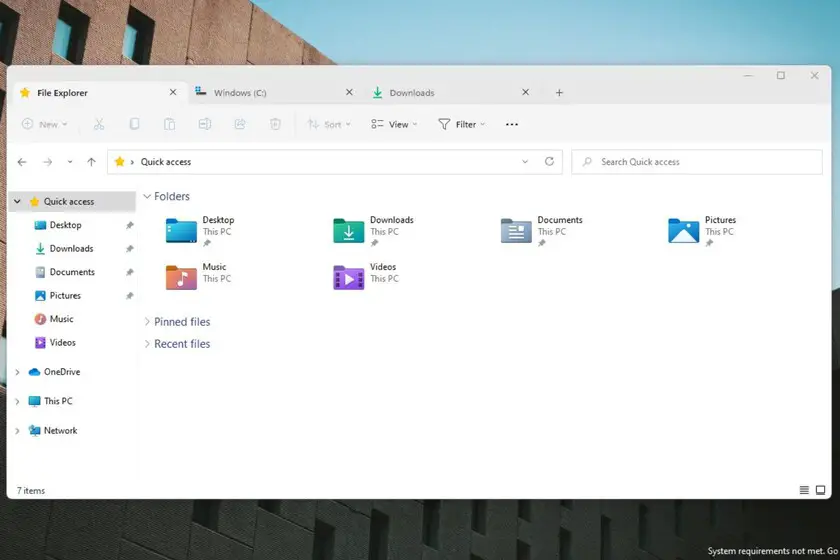Image resolution: width=840 pixels, height=560 pixels.
Task: Refresh the Quick access view
Action: (x=549, y=161)
